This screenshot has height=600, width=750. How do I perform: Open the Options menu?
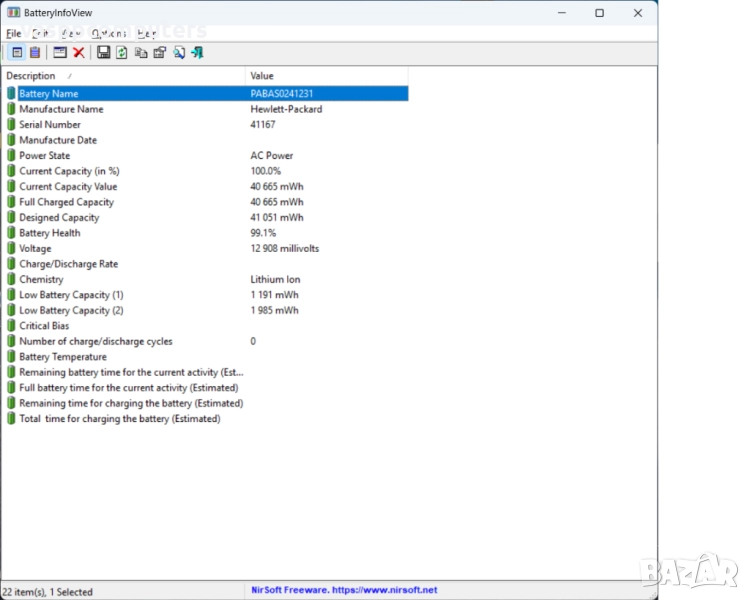coord(108,33)
